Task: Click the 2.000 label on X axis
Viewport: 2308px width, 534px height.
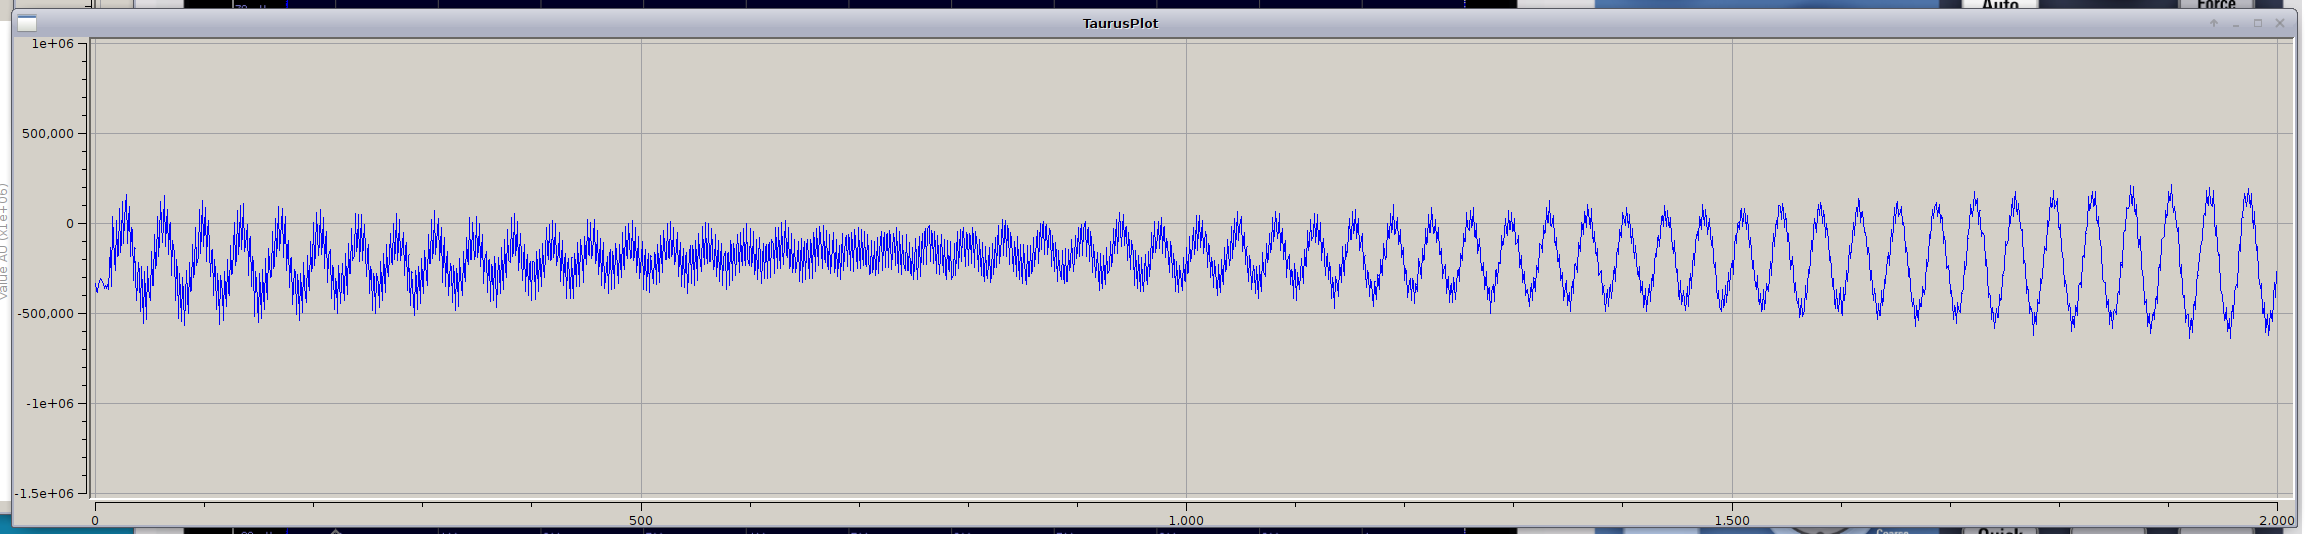Action: pyautogui.click(x=2277, y=520)
